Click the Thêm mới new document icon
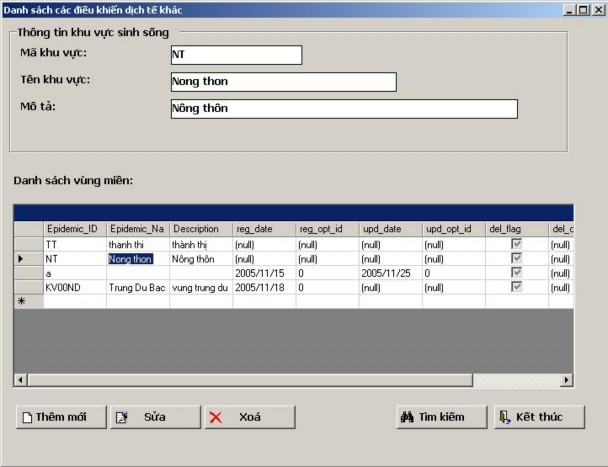The width and height of the screenshot is (608, 467). (x=27, y=417)
